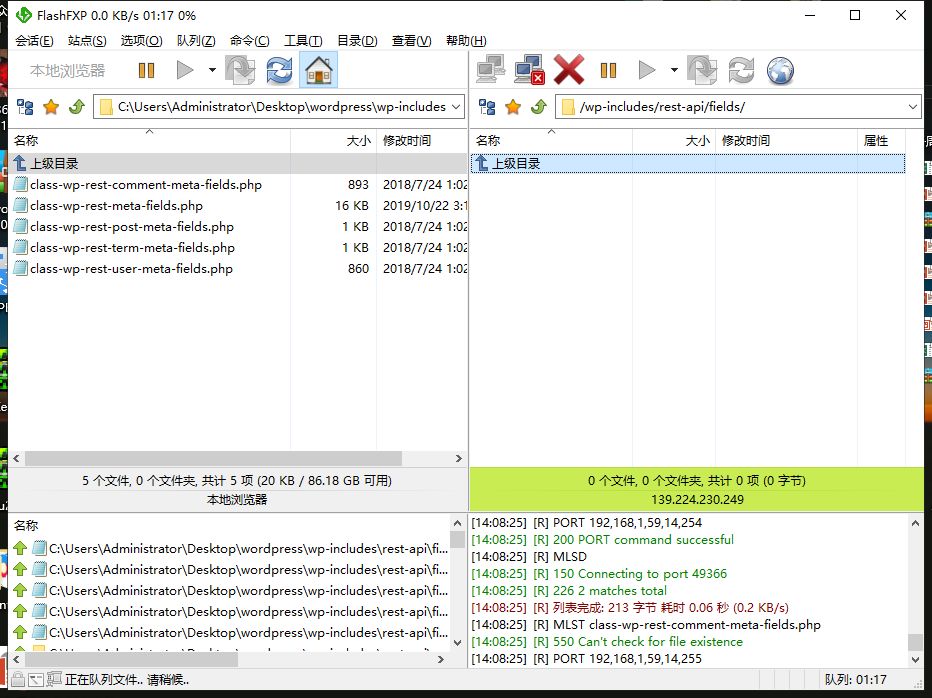Click the remote pane play transfer button
Image resolution: width=932 pixels, height=698 pixels.
point(647,70)
